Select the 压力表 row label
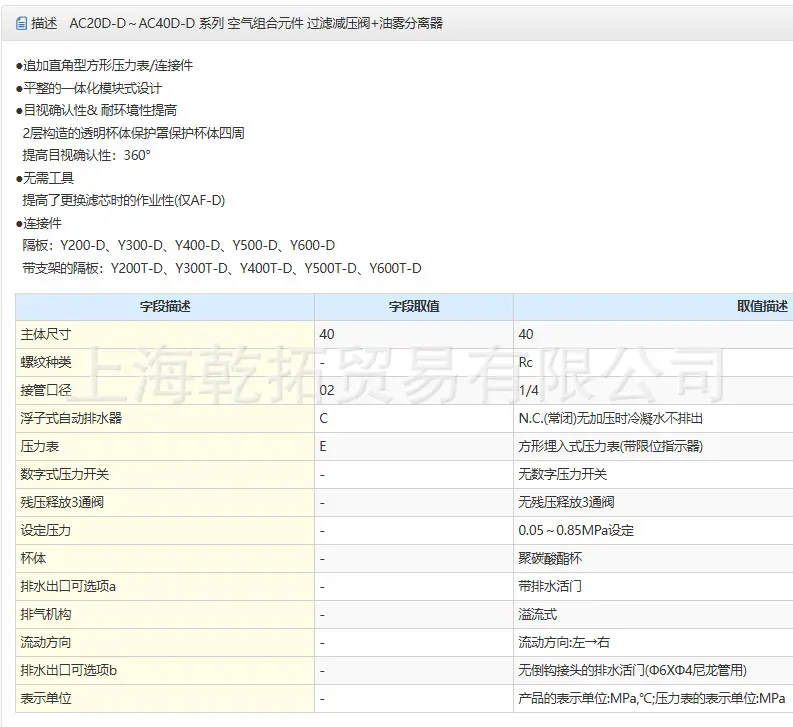Image resolution: width=793 pixels, height=727 pixels. point(39,446)
